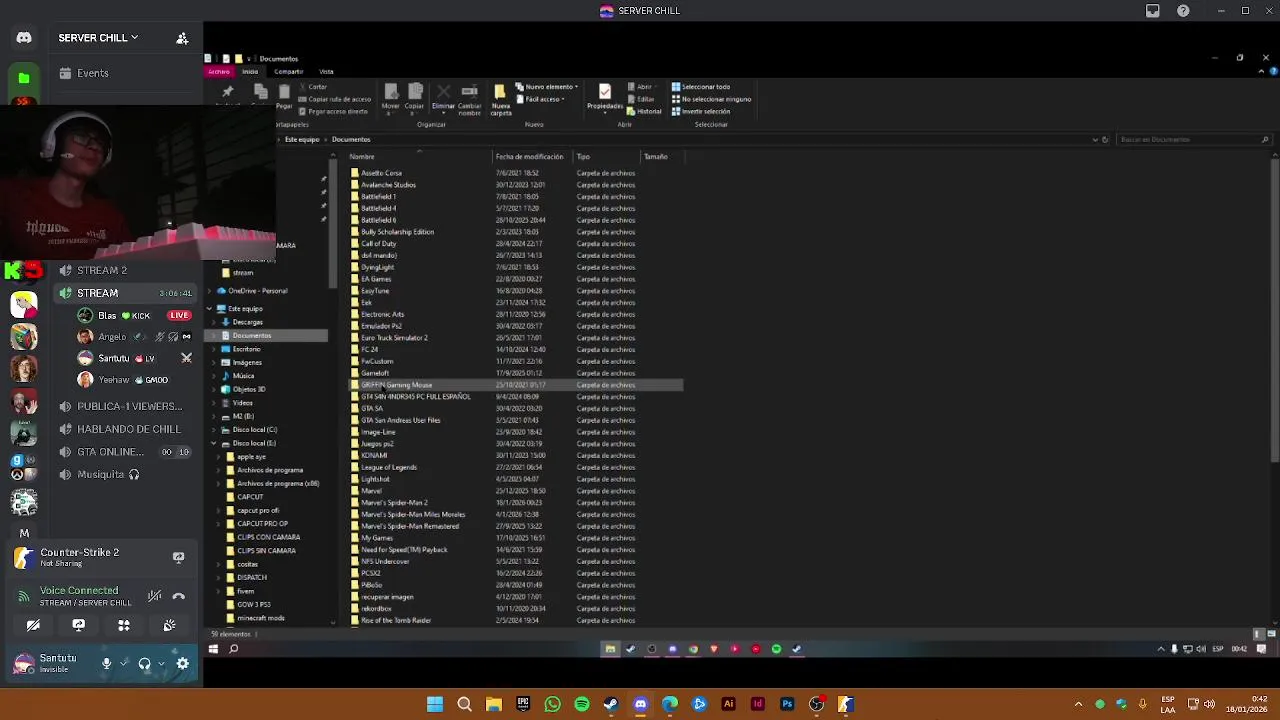This screenshot has width=1280, height=720.
Task: Select CLIPS CON CAMARA in navigation tree
Action: coord(268,537)
